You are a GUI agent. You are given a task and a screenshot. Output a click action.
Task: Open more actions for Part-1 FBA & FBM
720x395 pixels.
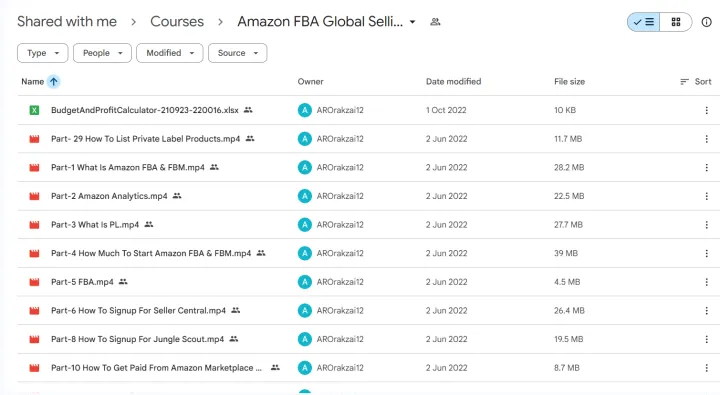(x=706, y=168)
